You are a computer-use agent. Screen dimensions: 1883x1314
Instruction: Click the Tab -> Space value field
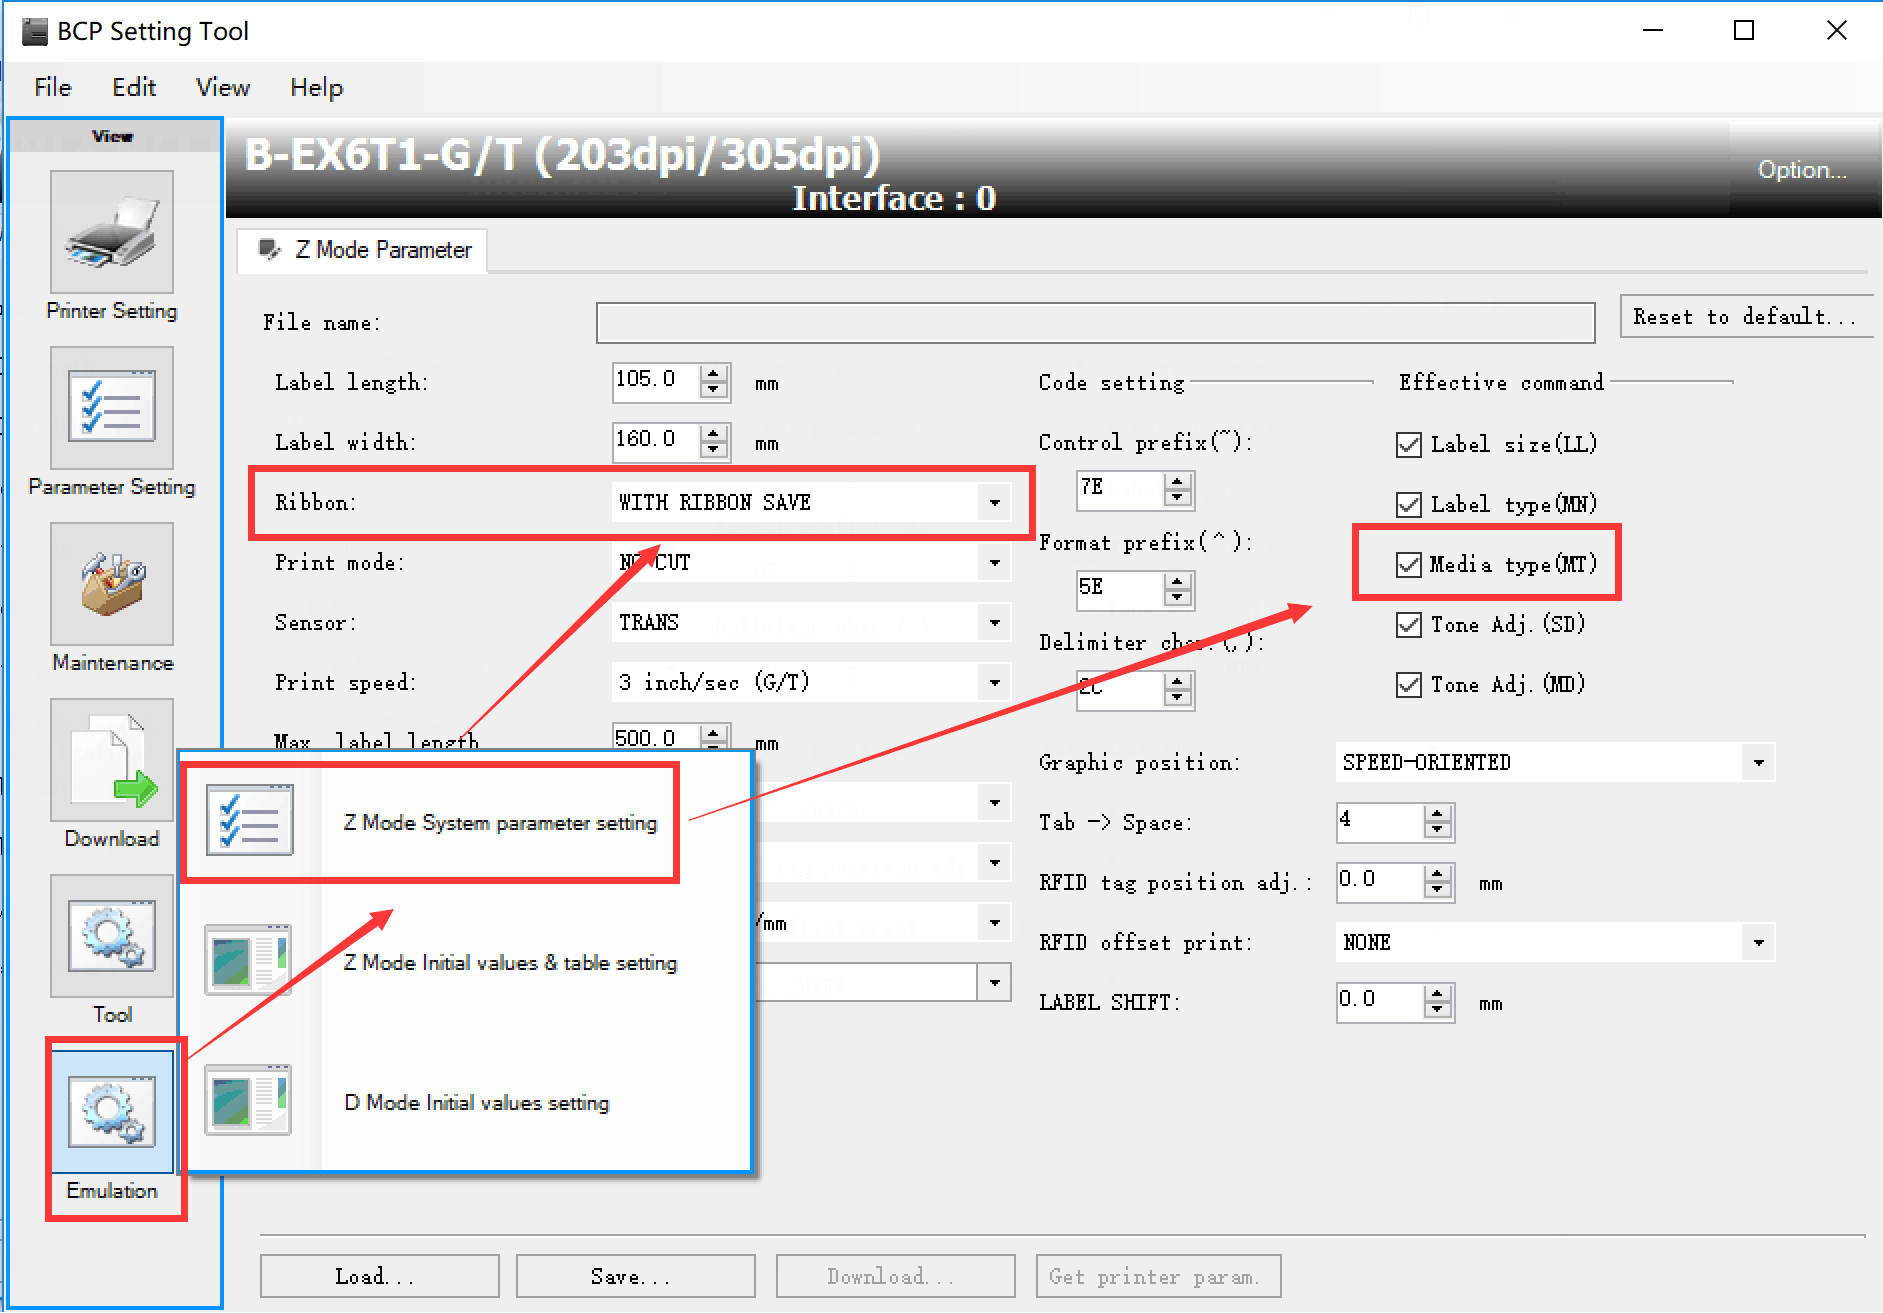coord(1381,821)
